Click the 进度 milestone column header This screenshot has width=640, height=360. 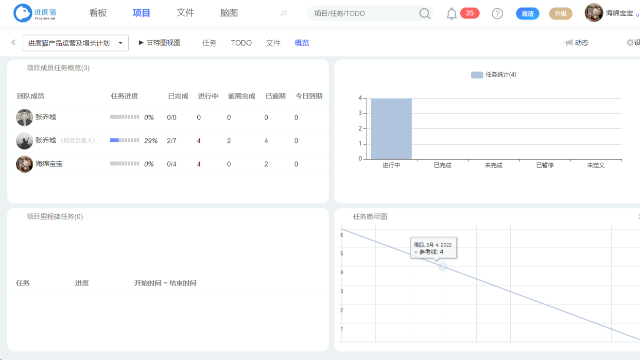pos(82,283)
